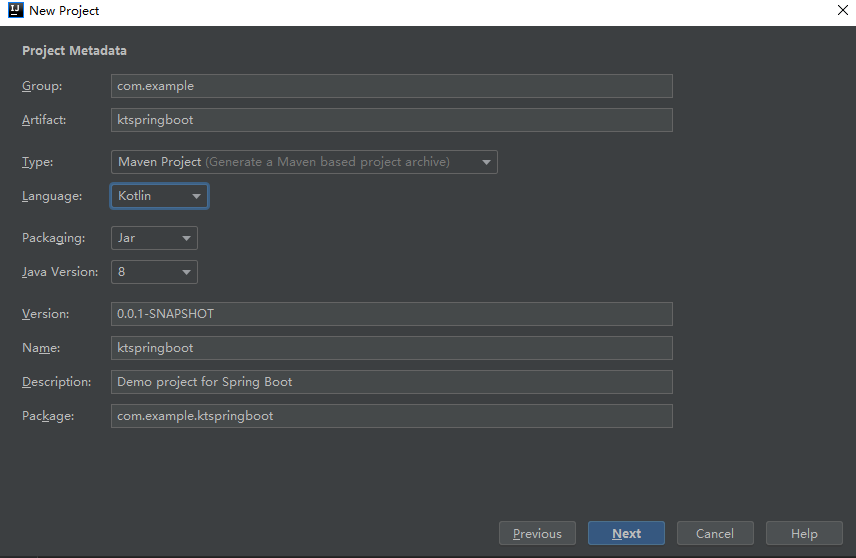Focus the Name text field
This screenshot has height=558, width=856.
(x=391, y=348)
